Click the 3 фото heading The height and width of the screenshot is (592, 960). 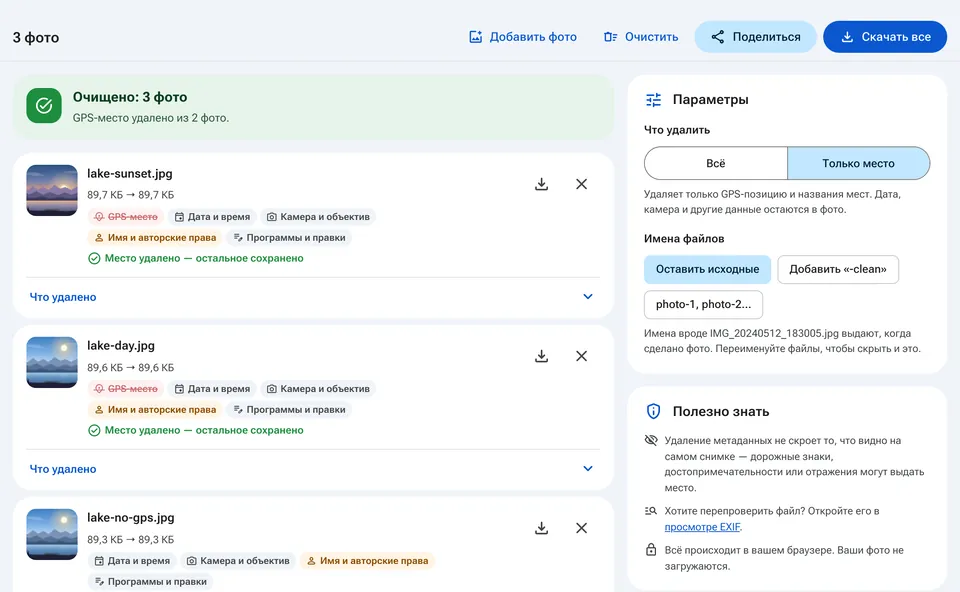pos(36,37)
